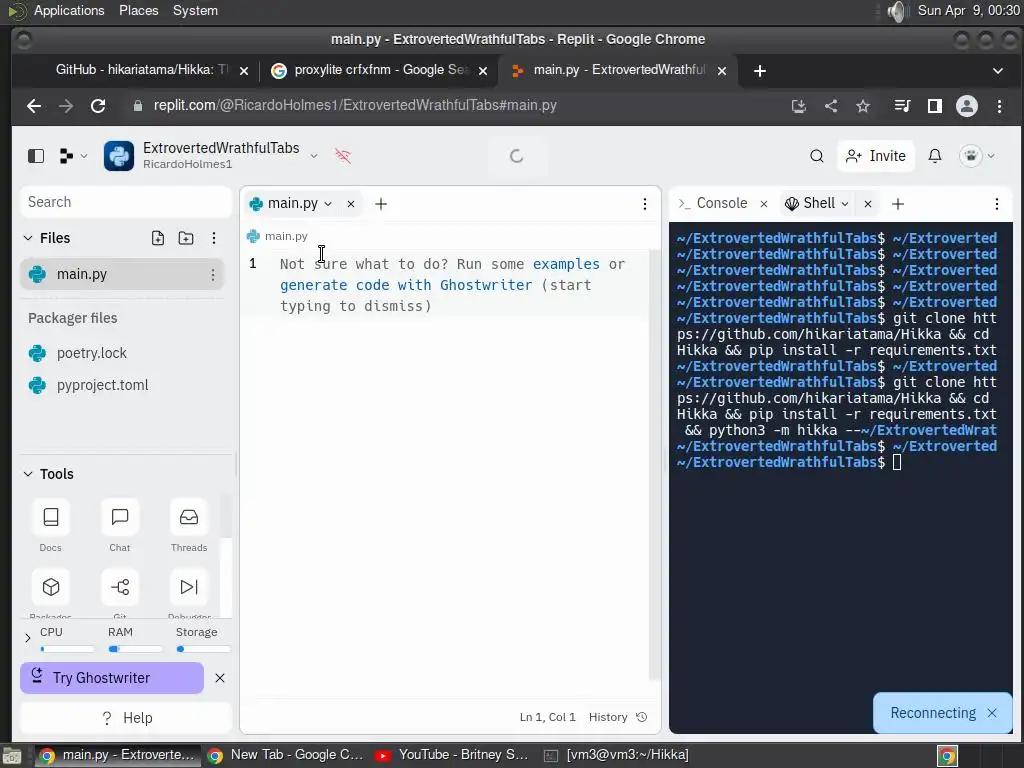This screenshot has width=1024, height=768.
Task: Dismiss the Try Ghostwriter banner
Action: [x=220, y=678]
